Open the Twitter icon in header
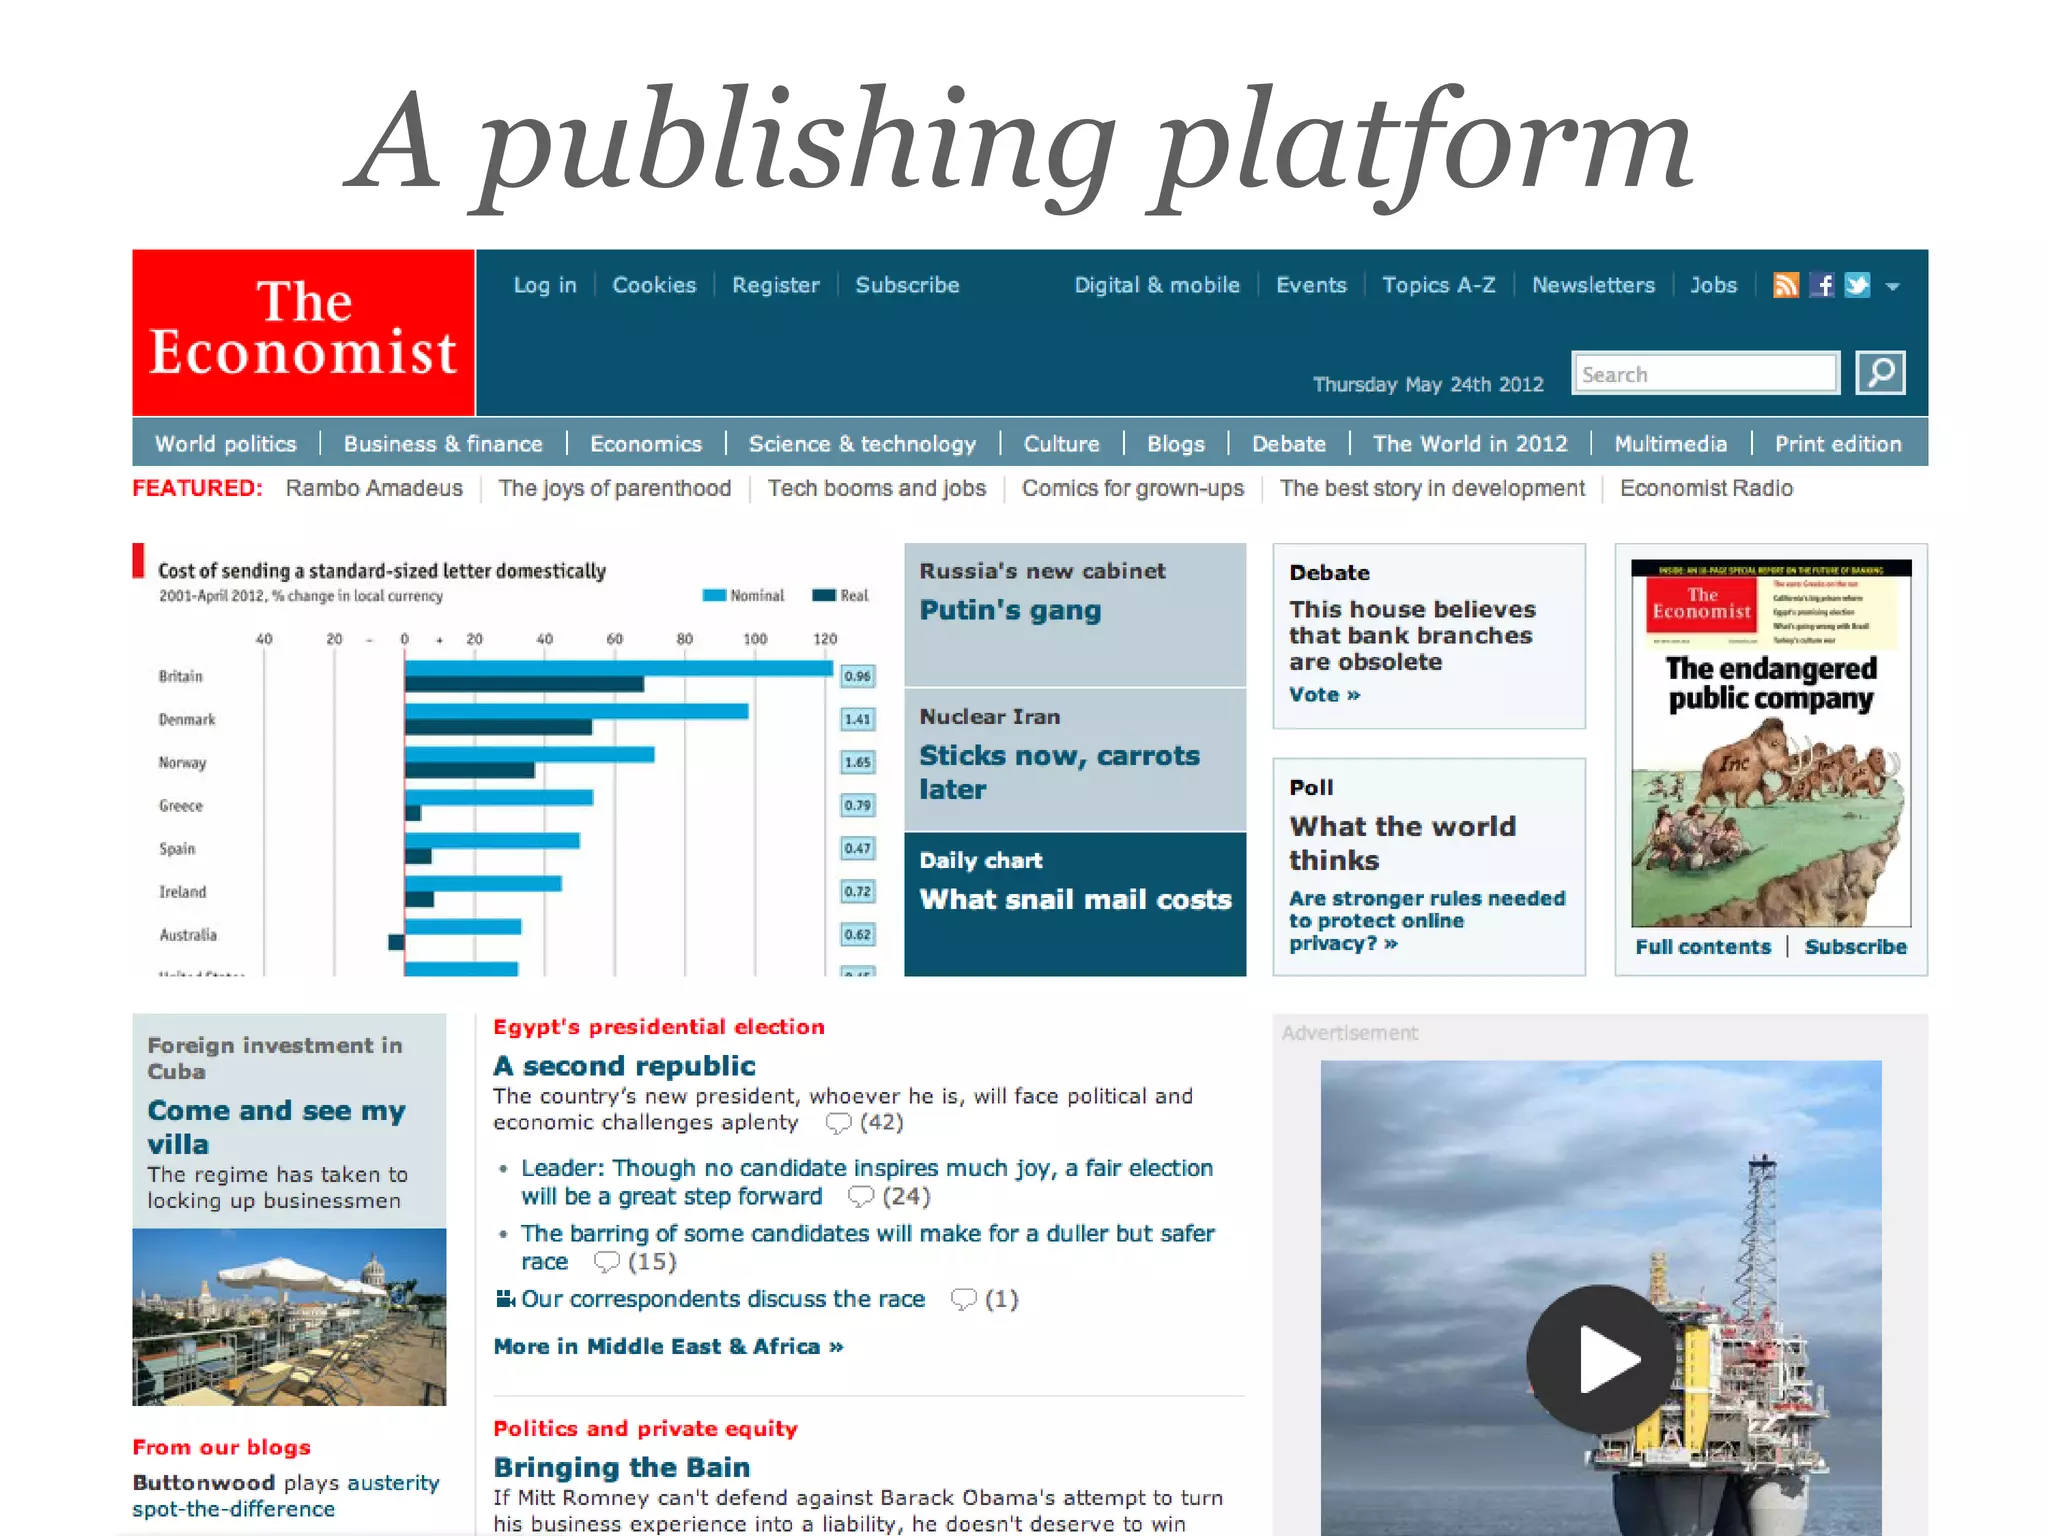 tap(1858, 285)
